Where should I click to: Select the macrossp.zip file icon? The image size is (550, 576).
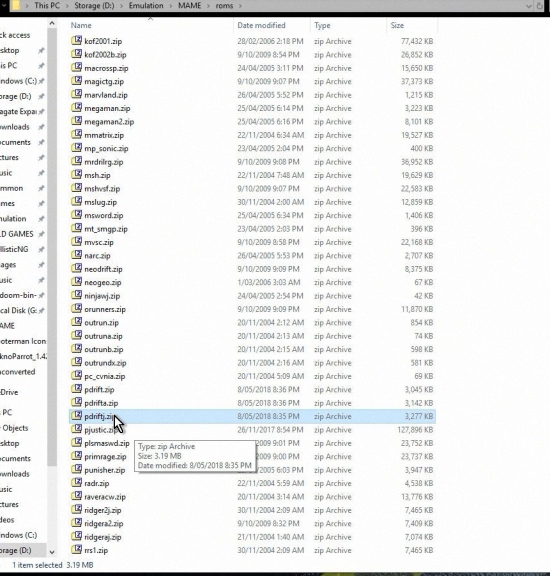click(x=76, y=67)
